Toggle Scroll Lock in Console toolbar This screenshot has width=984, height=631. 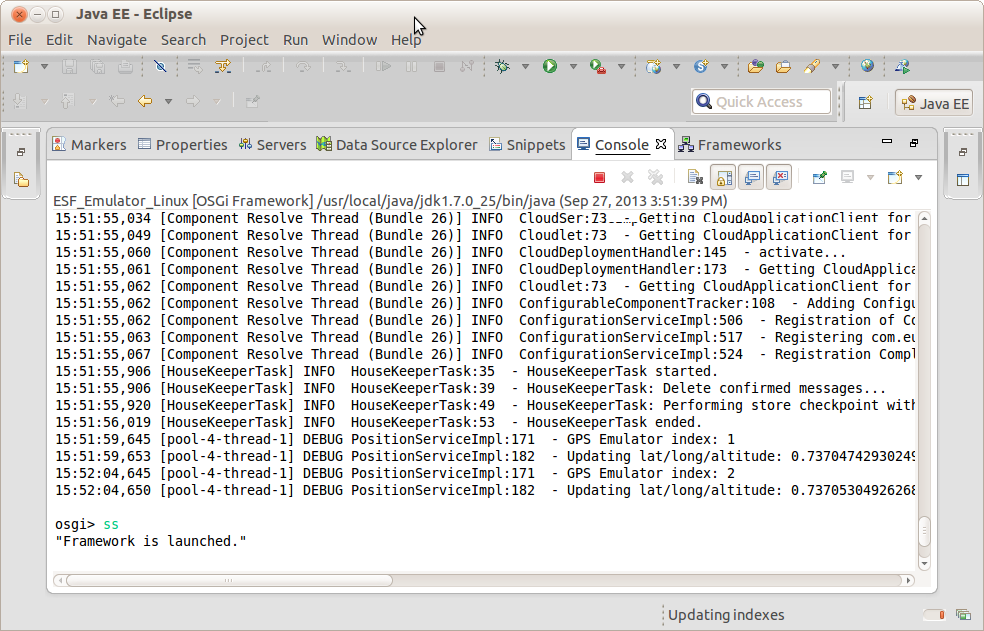723,178
